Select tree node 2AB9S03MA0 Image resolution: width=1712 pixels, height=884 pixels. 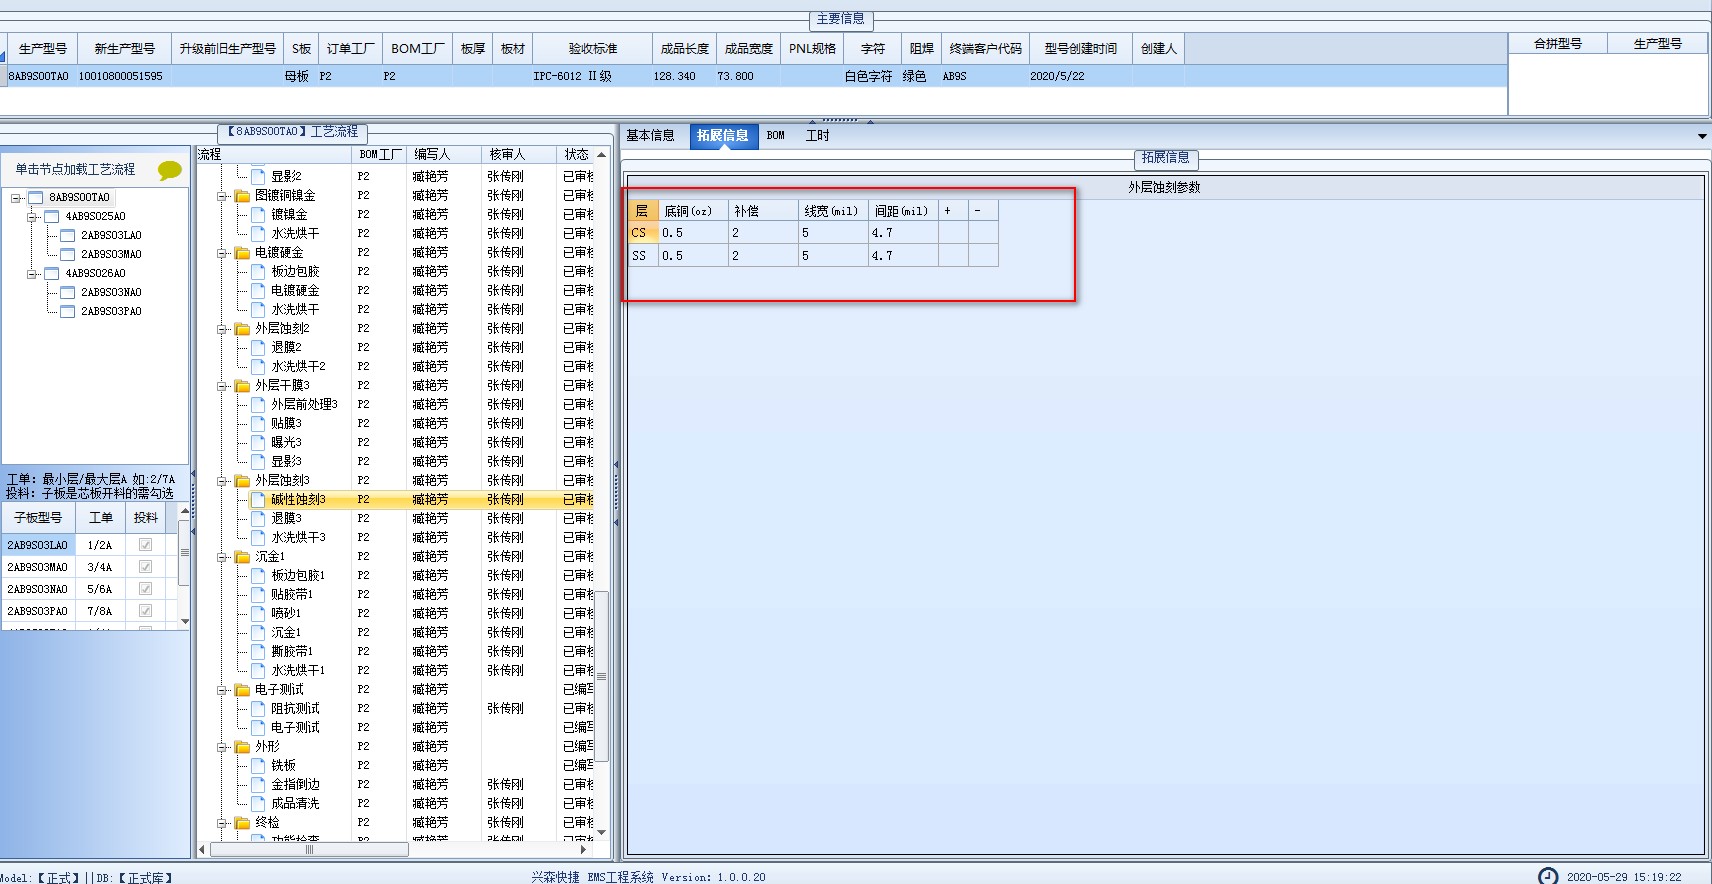pos(111,255)
